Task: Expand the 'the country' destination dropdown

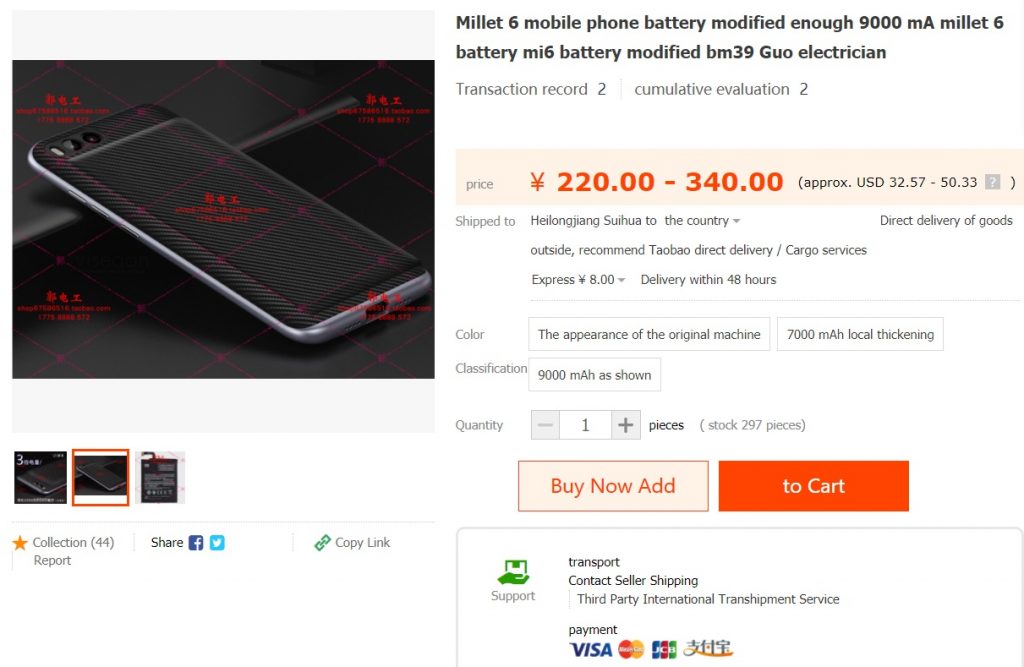Action: point(702,221)
